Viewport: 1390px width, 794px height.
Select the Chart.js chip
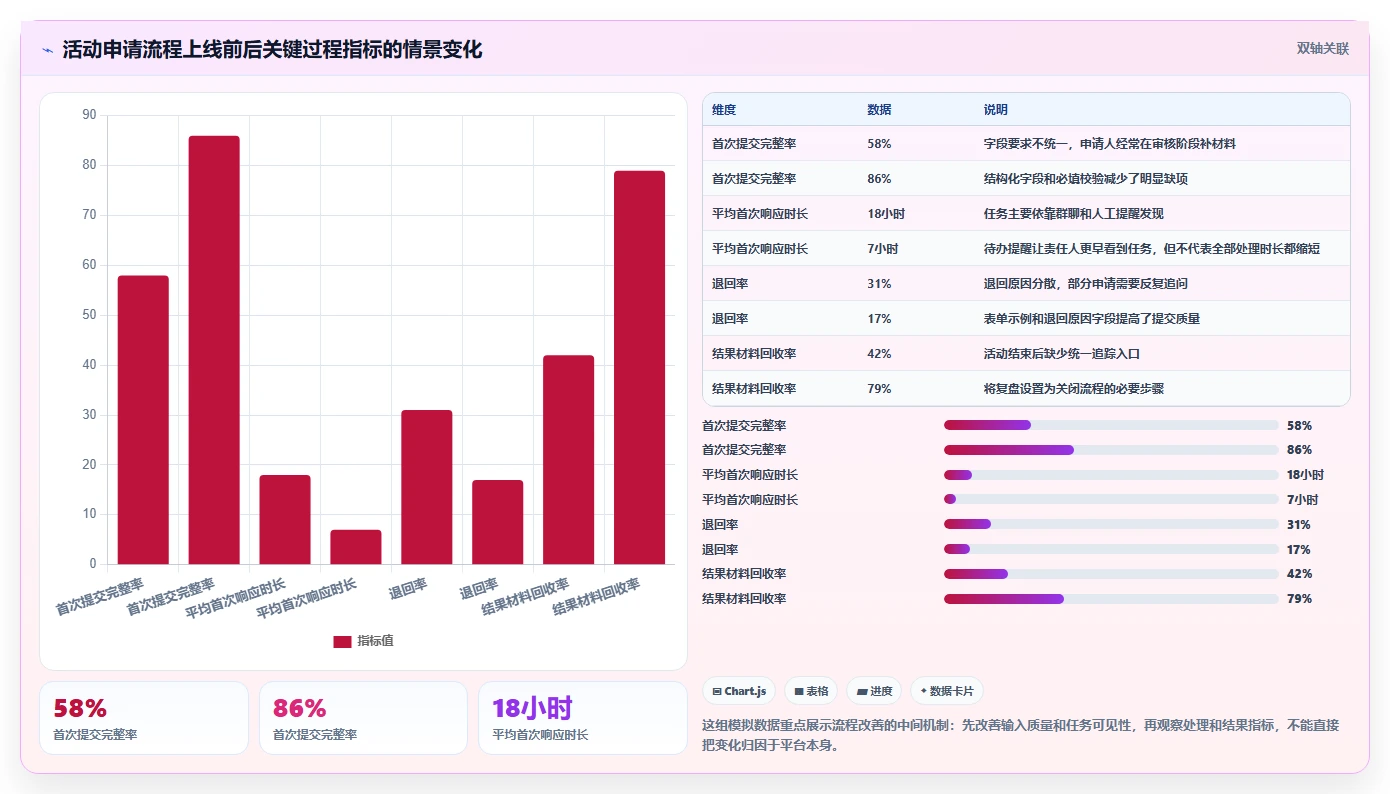tap(739, 691)
